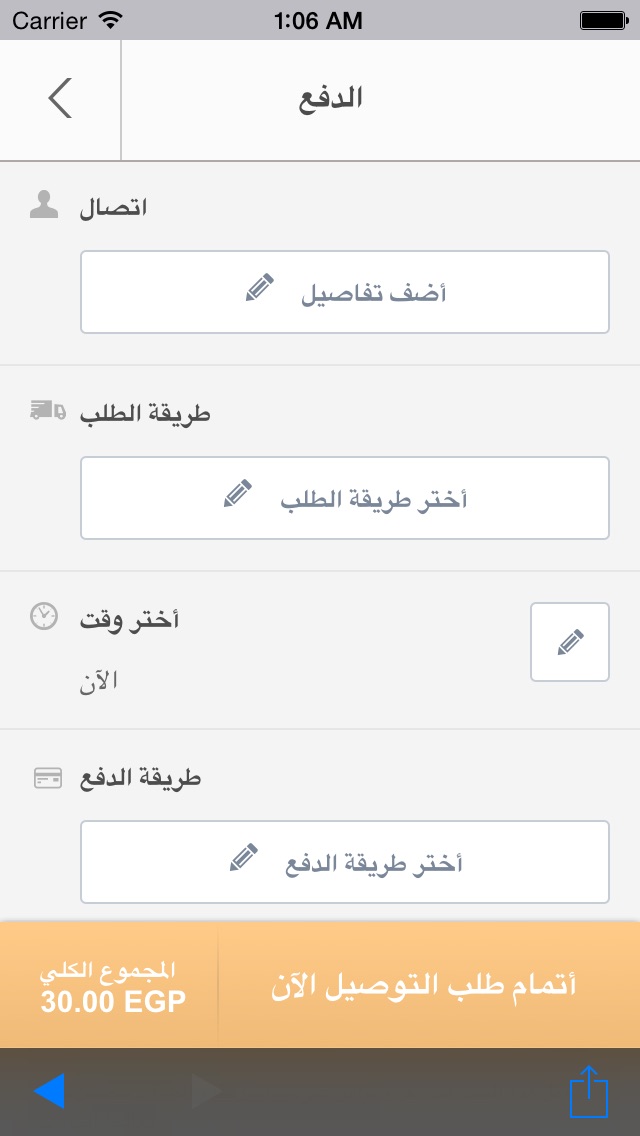Tap the credit card icon beside طريقة الدفع
This screenshot has width=640, height=1136.
click(48, 778)
